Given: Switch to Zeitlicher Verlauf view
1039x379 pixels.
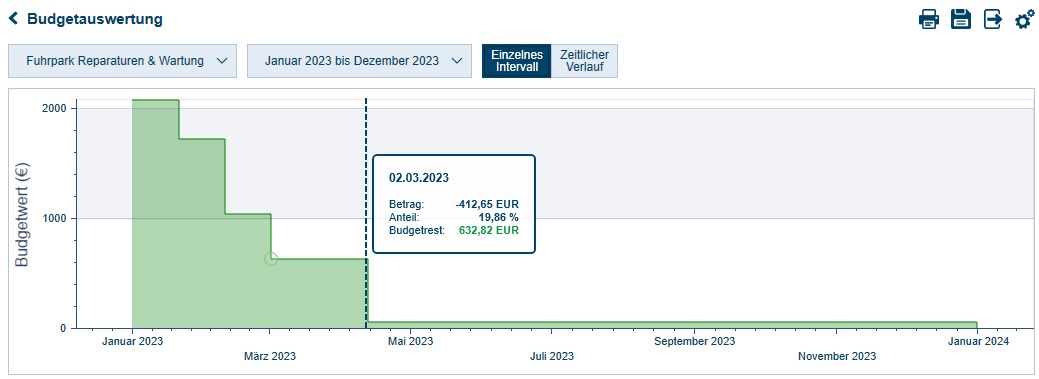Looking at the screenshot, I should [584, 61].
